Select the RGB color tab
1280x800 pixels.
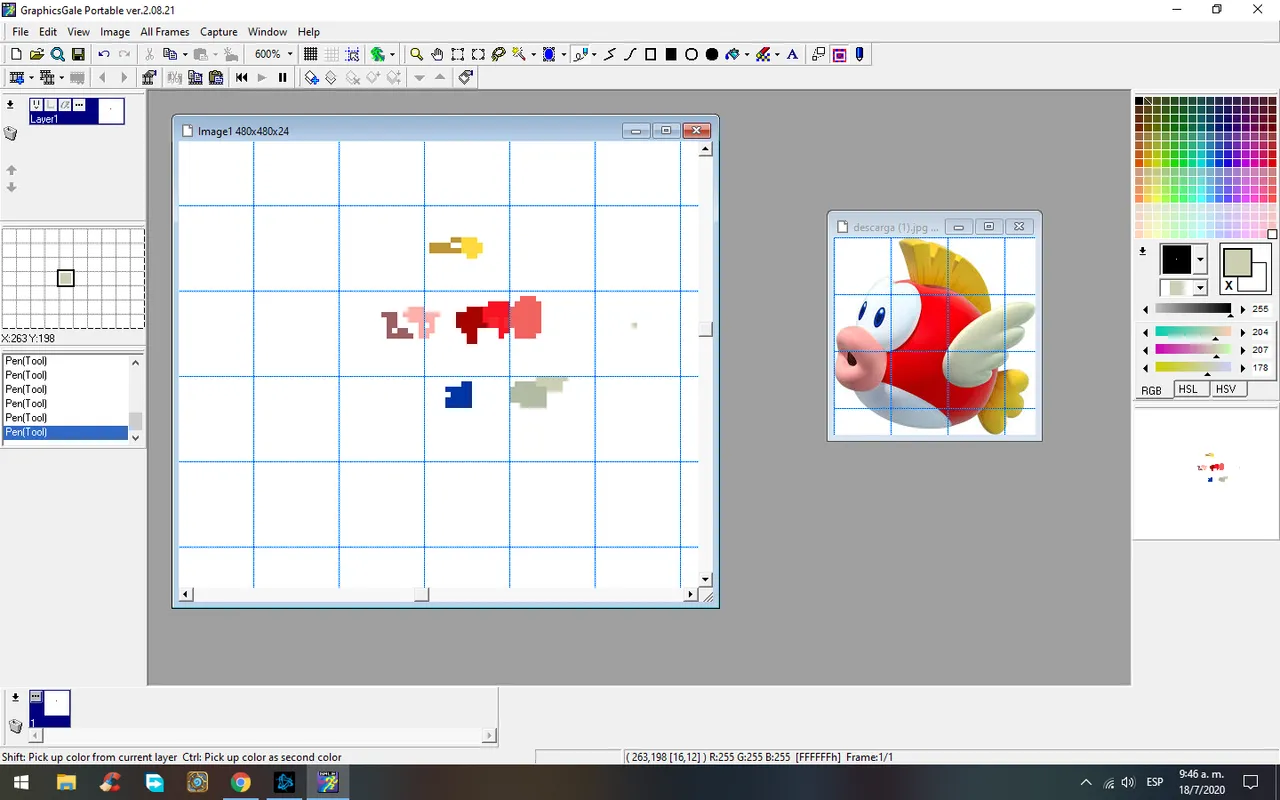(x=1152, y=390)
